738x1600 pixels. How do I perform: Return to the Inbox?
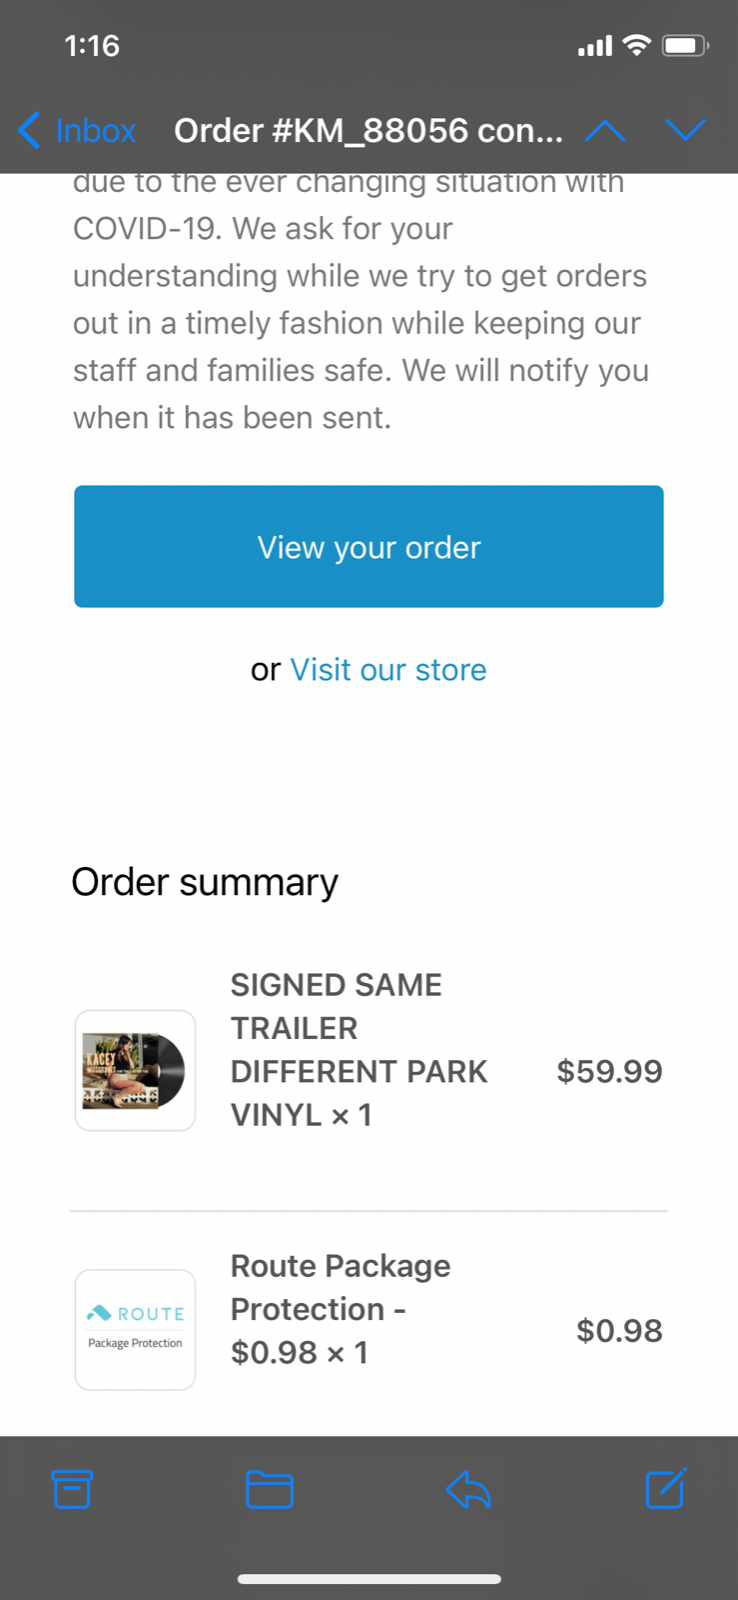[75, 130]
